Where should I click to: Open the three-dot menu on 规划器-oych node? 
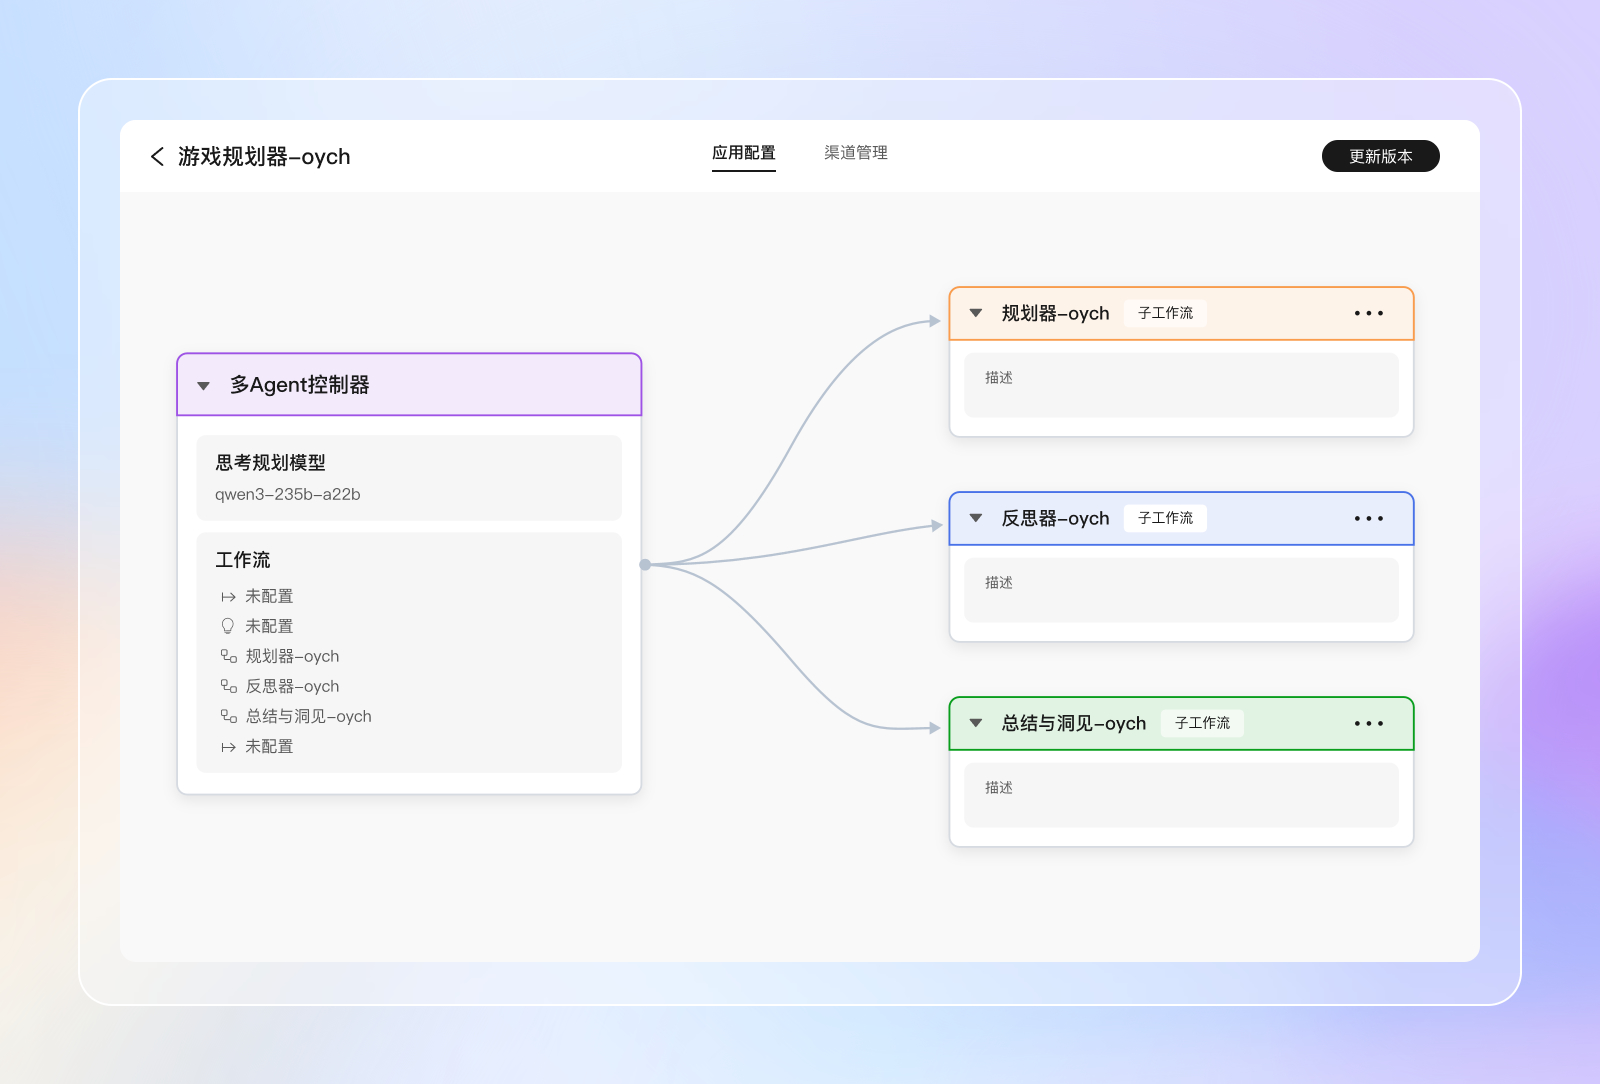coord(1368,314)
